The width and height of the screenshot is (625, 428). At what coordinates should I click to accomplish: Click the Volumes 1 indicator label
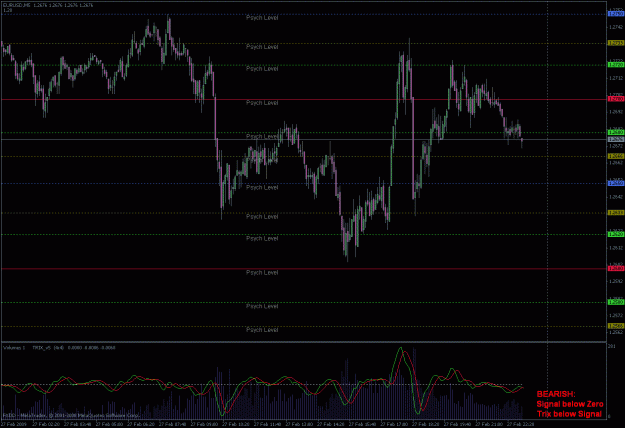[14, 348]
